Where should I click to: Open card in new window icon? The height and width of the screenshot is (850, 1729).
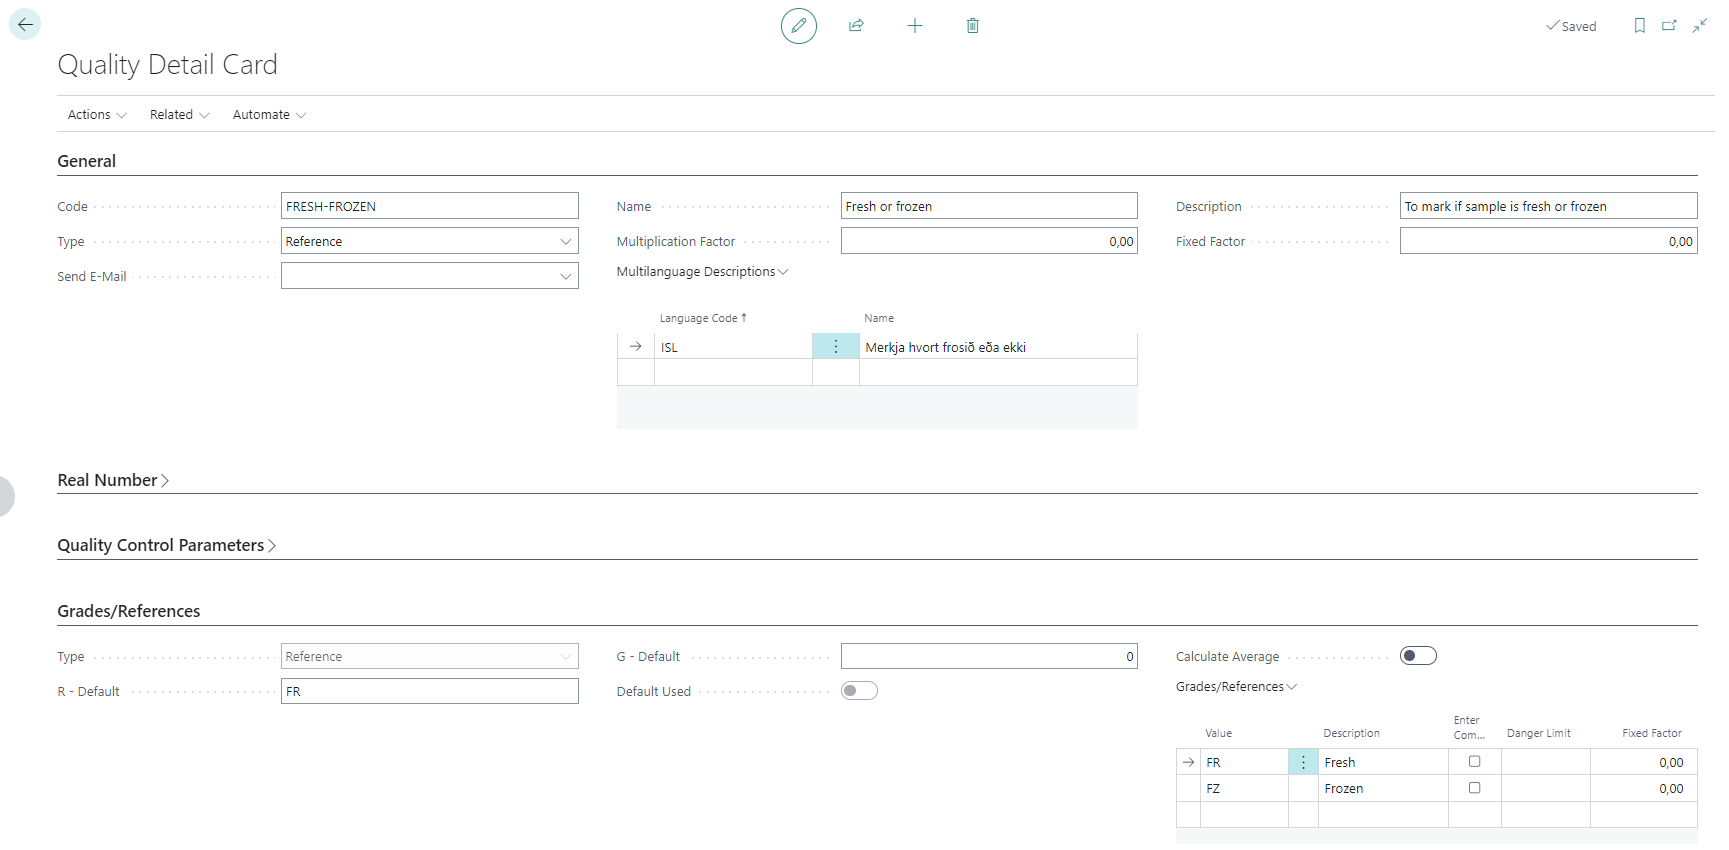coord(1669,26)
